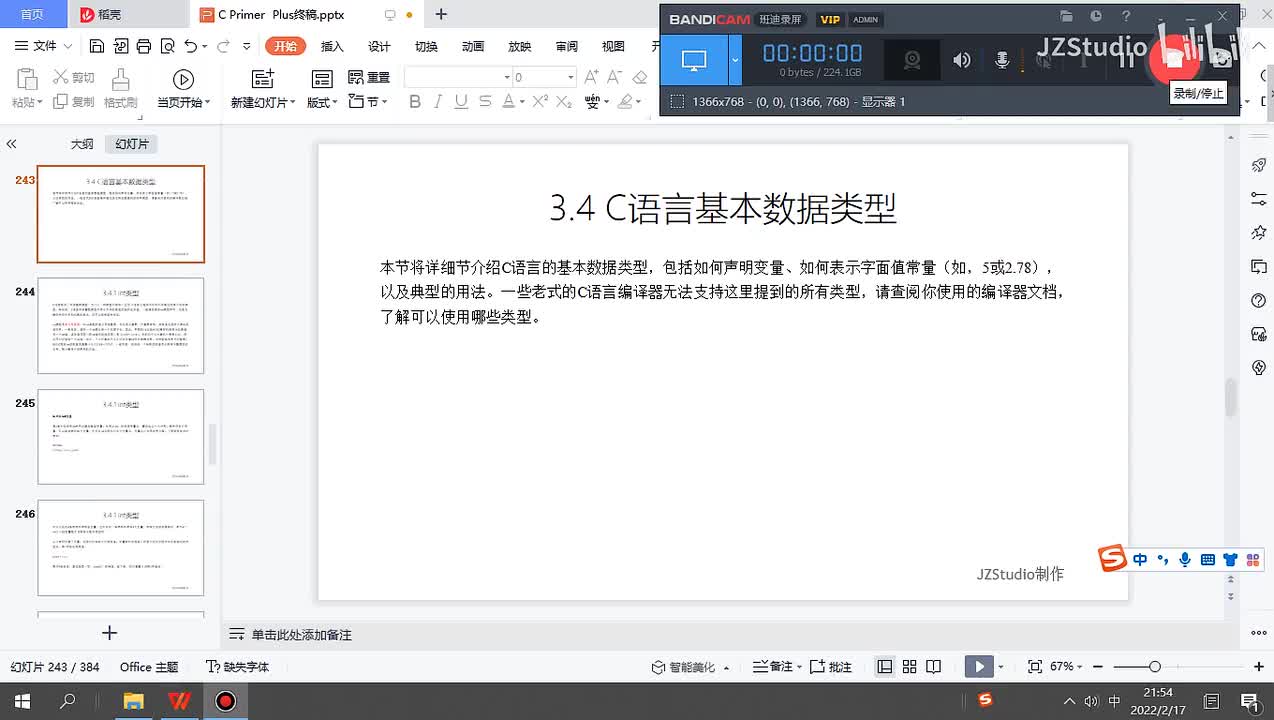Viewport: 1274px width, 720px height.
Task: Expand the quick access toolbar customize arrow
Action: coord(245,46)
